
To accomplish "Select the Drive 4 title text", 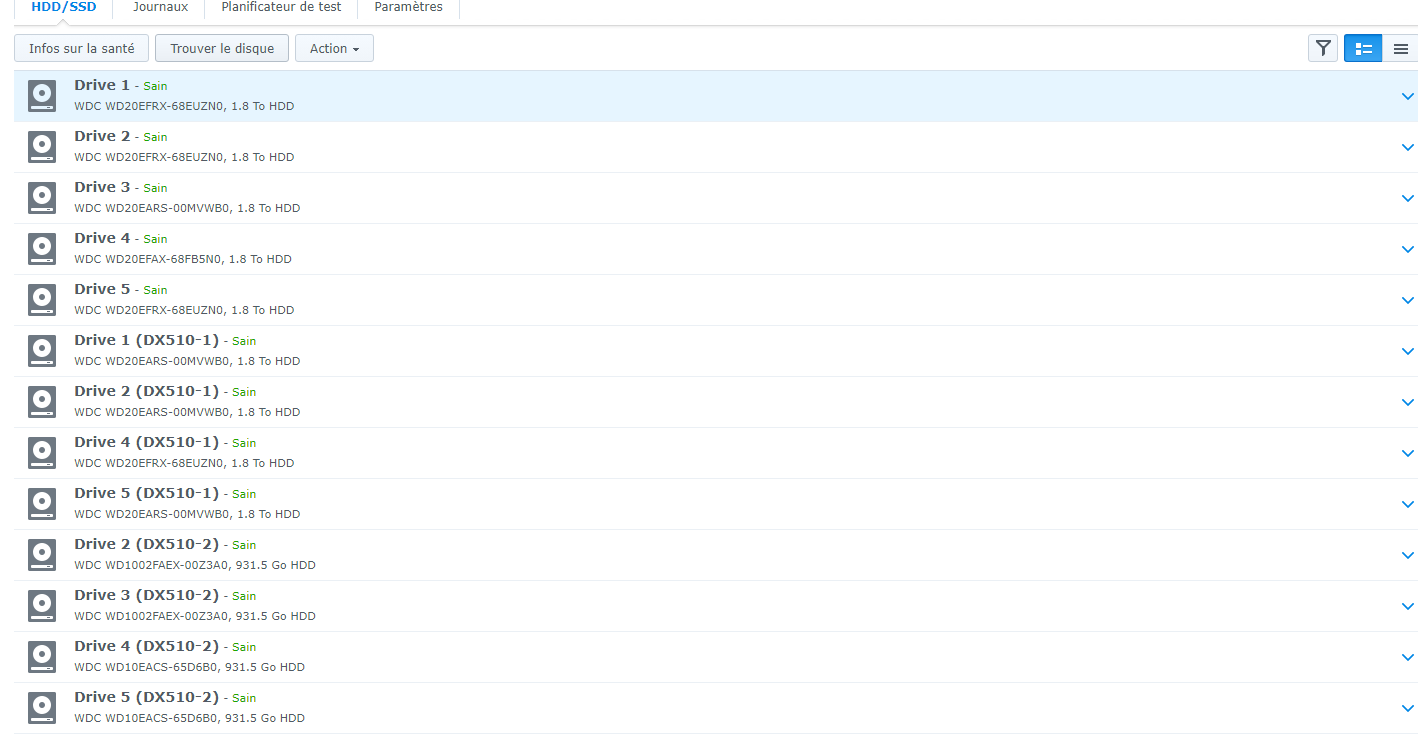I will click(102, 238).
